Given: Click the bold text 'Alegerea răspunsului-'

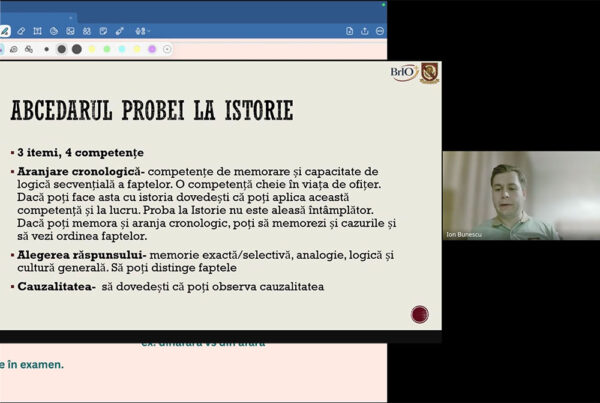Looking at the screenshot, I should pyautogui.click(x=82, y=255).
